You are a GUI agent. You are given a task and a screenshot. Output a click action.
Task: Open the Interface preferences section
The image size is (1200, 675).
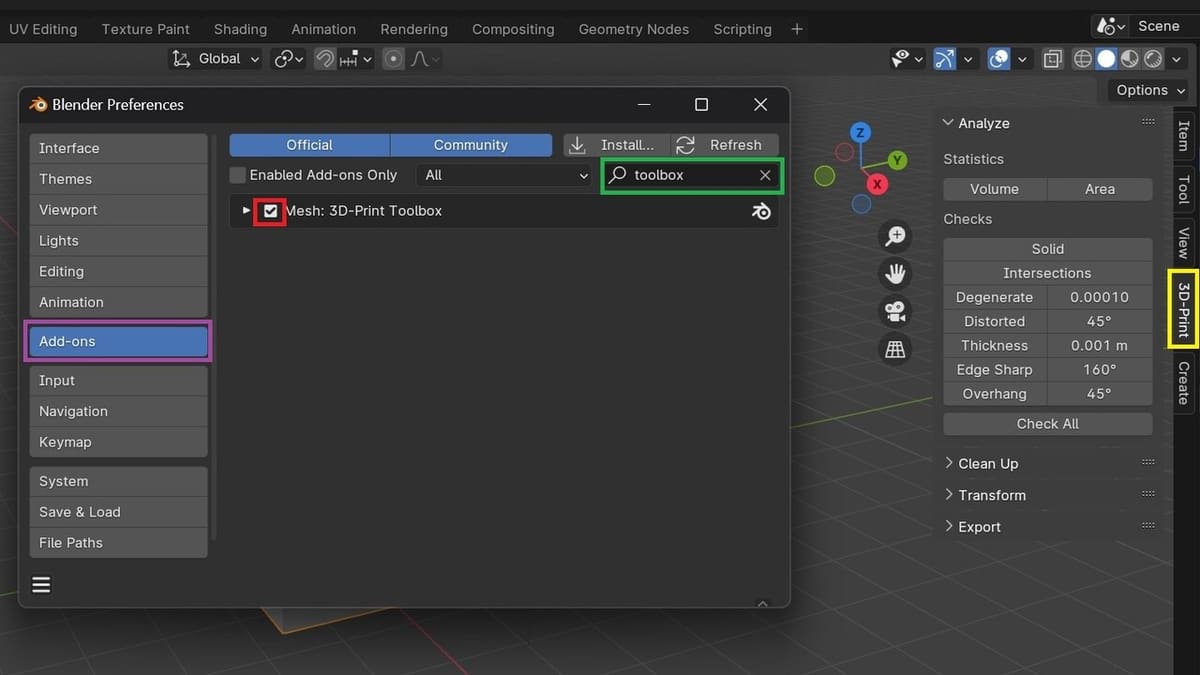118,148
